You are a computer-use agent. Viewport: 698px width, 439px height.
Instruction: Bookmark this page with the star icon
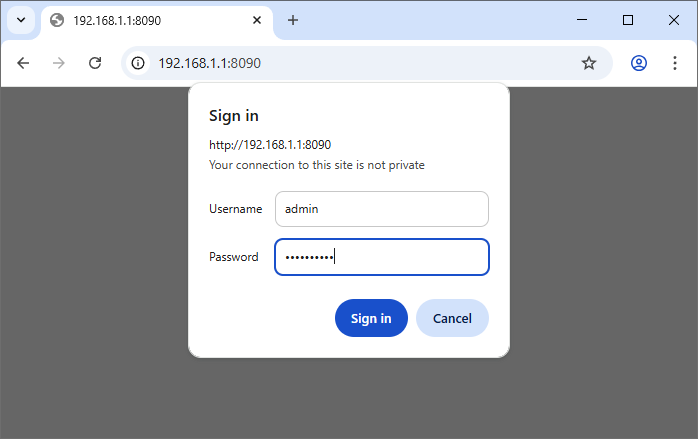[x=589, y=63]
